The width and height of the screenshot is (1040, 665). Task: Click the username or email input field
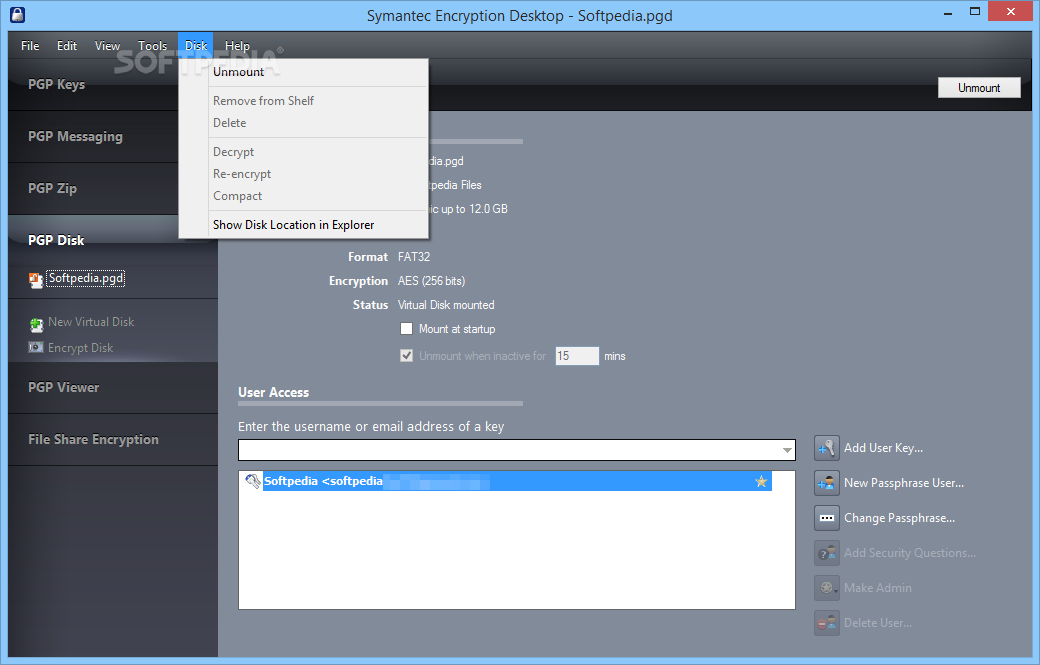tap(516, 450)
